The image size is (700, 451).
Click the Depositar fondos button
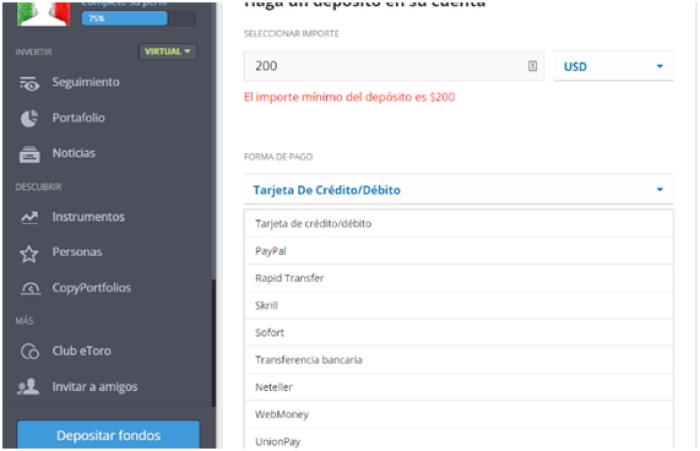click(108, 434)
